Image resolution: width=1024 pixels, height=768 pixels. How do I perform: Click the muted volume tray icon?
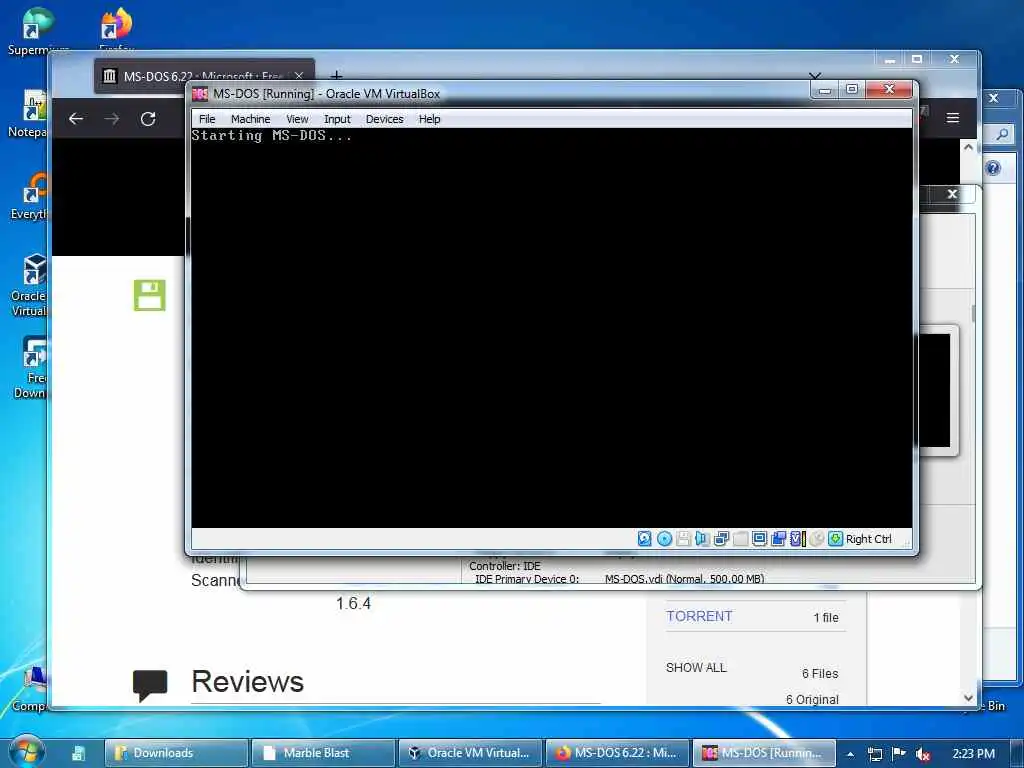coord(923,754)
